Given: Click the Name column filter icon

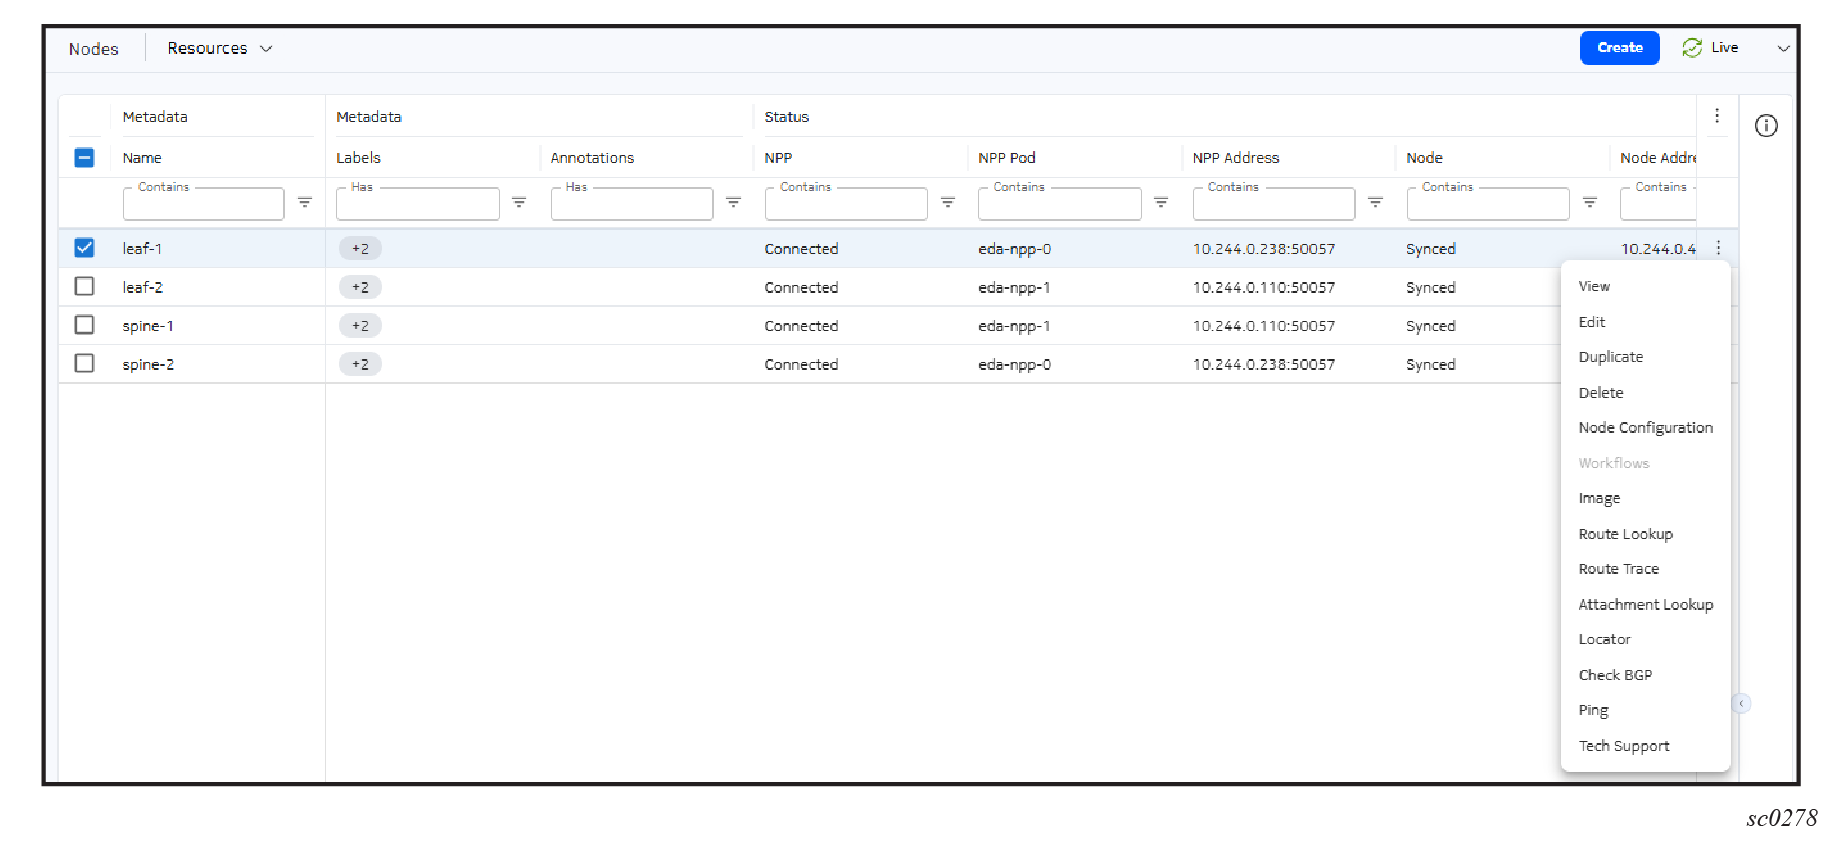Looking at the screenshot, I should click(305, 203).
